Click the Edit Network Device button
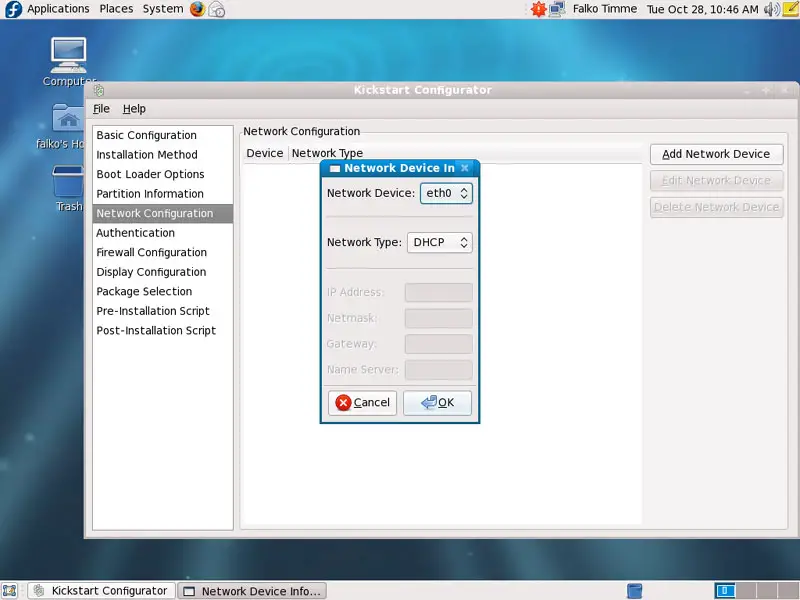The height and width of the screenshot is (600, 800). (x=716, y=181)
